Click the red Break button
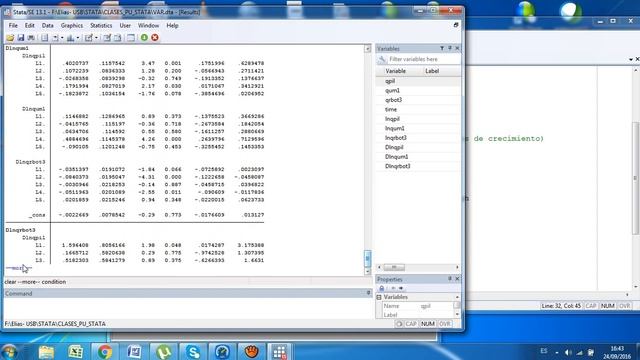The image size is (640, 360). point(155,38)
